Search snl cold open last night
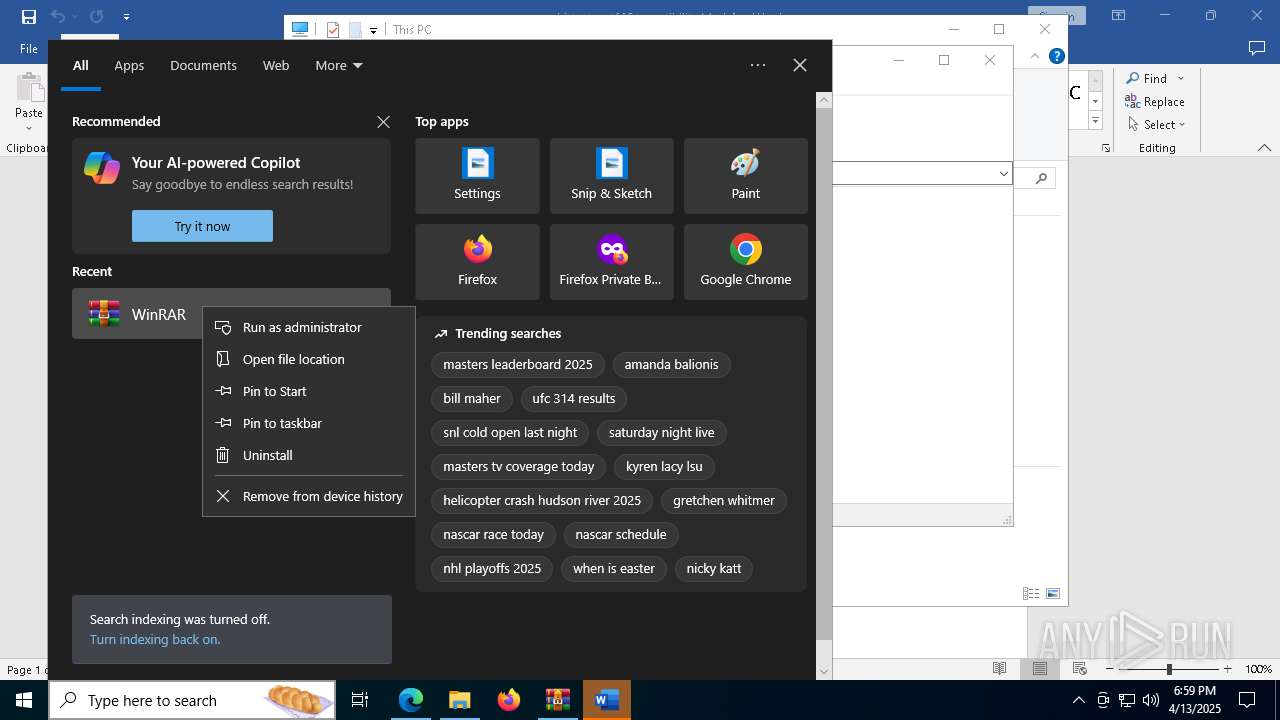 [x=510, y=433]
